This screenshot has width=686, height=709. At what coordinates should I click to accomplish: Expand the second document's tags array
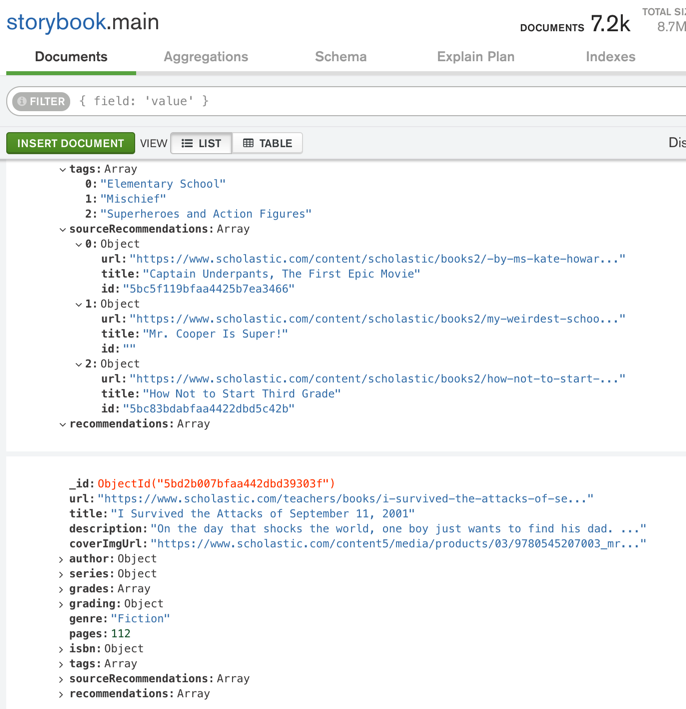tap(61, 665)
